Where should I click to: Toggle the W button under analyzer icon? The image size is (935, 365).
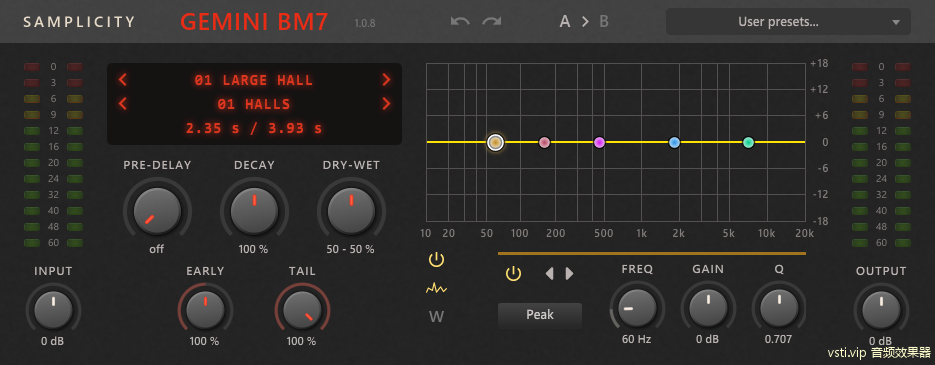[x=436, y=317]
